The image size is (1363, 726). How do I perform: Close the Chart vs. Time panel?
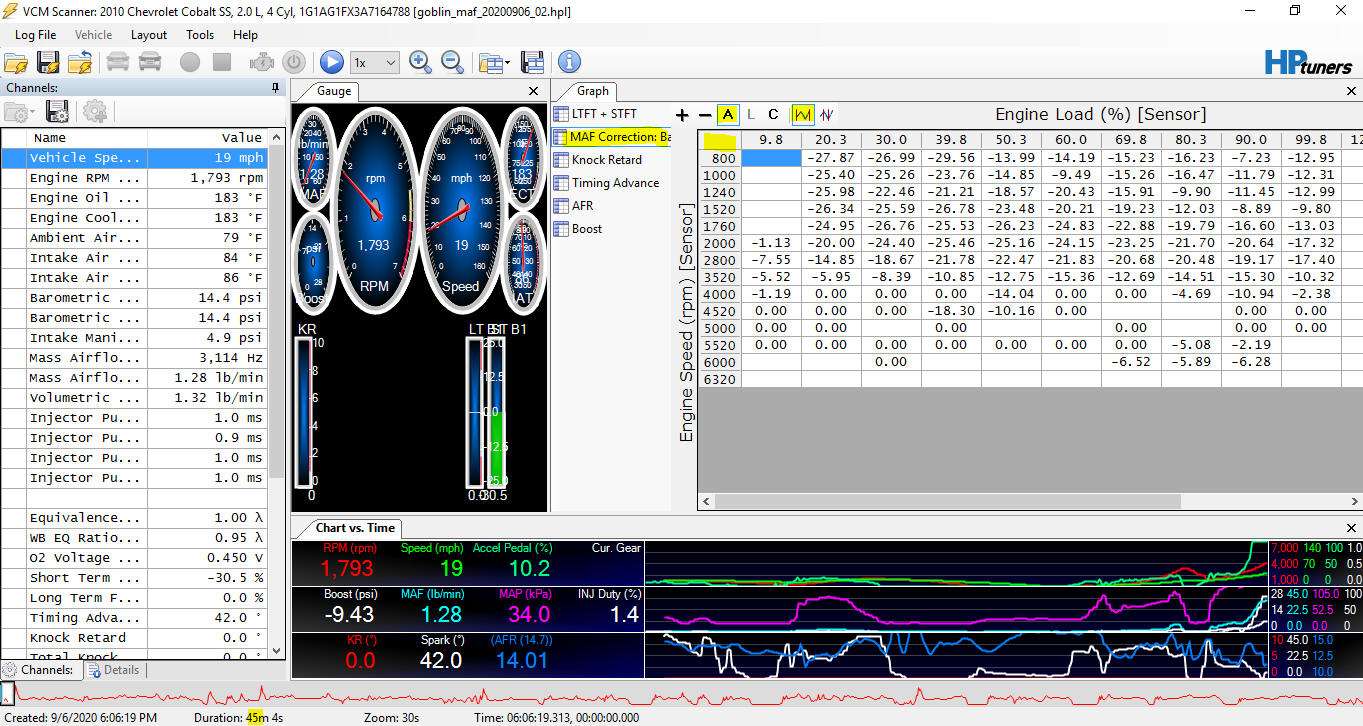(x=1349, y=527)
